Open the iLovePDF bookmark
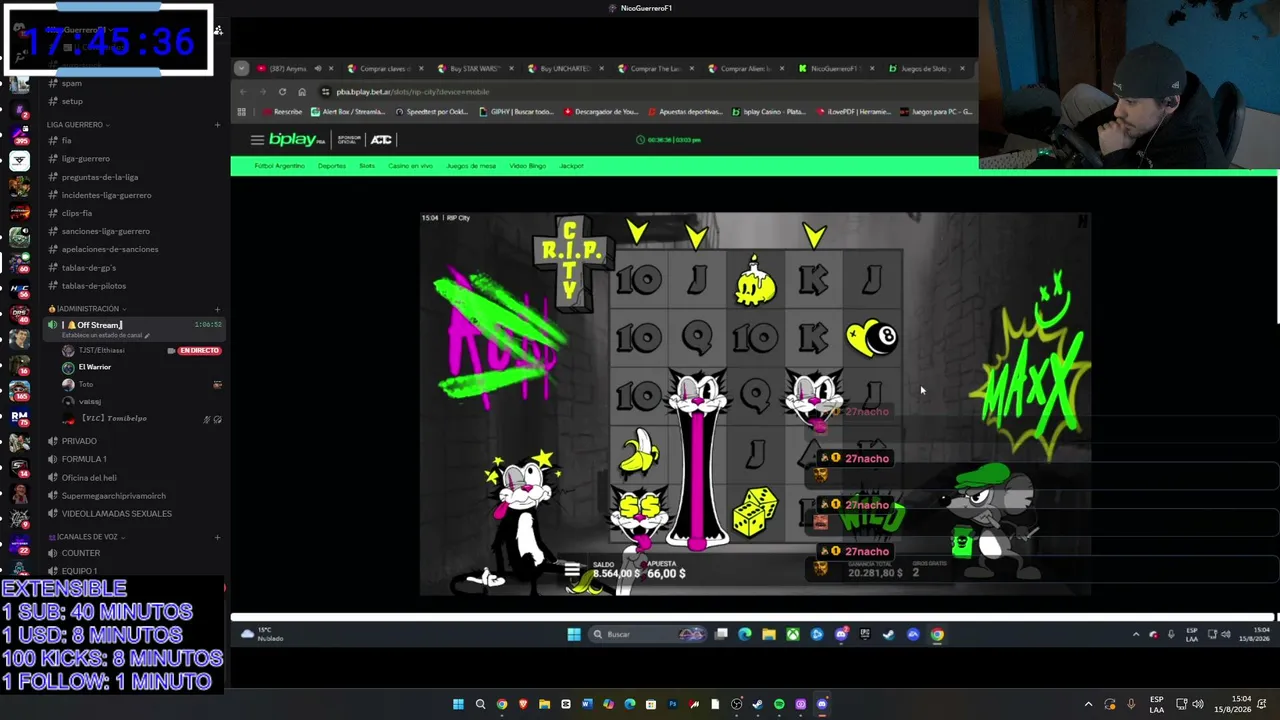 click(855, 112)
